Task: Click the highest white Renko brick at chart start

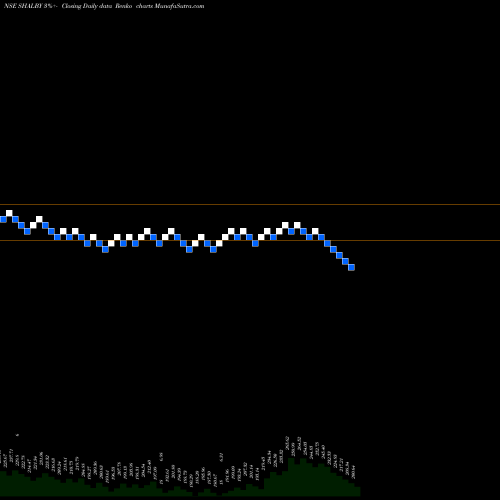Action: 9,213
